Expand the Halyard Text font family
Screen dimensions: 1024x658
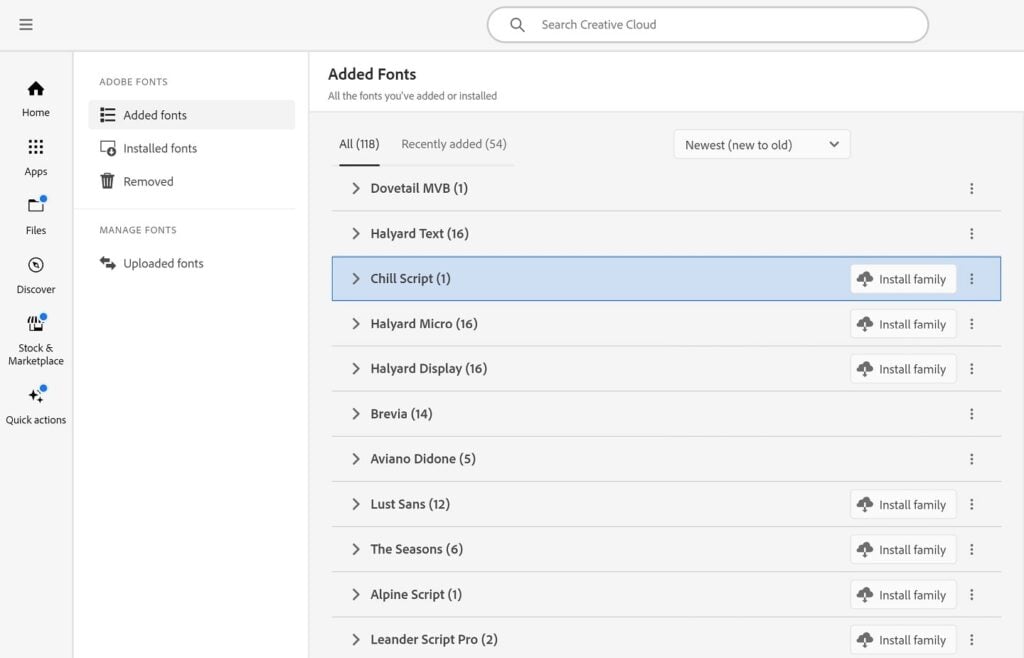click(x=356, y=233)
